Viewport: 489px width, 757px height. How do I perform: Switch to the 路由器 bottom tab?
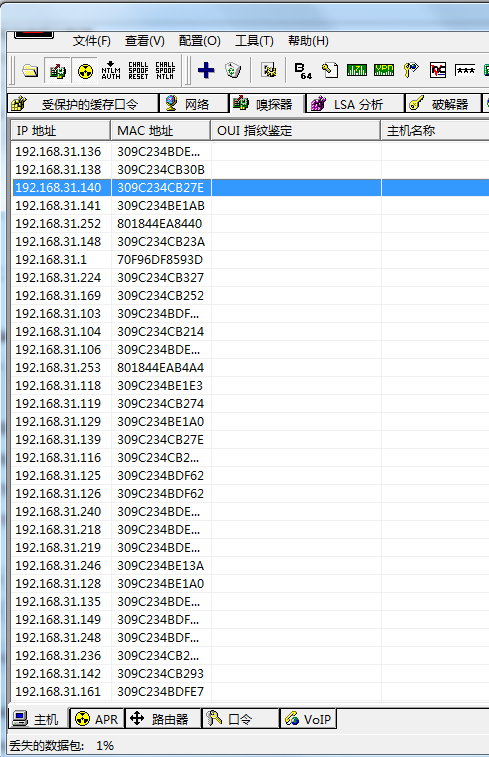tap(163, 719)
